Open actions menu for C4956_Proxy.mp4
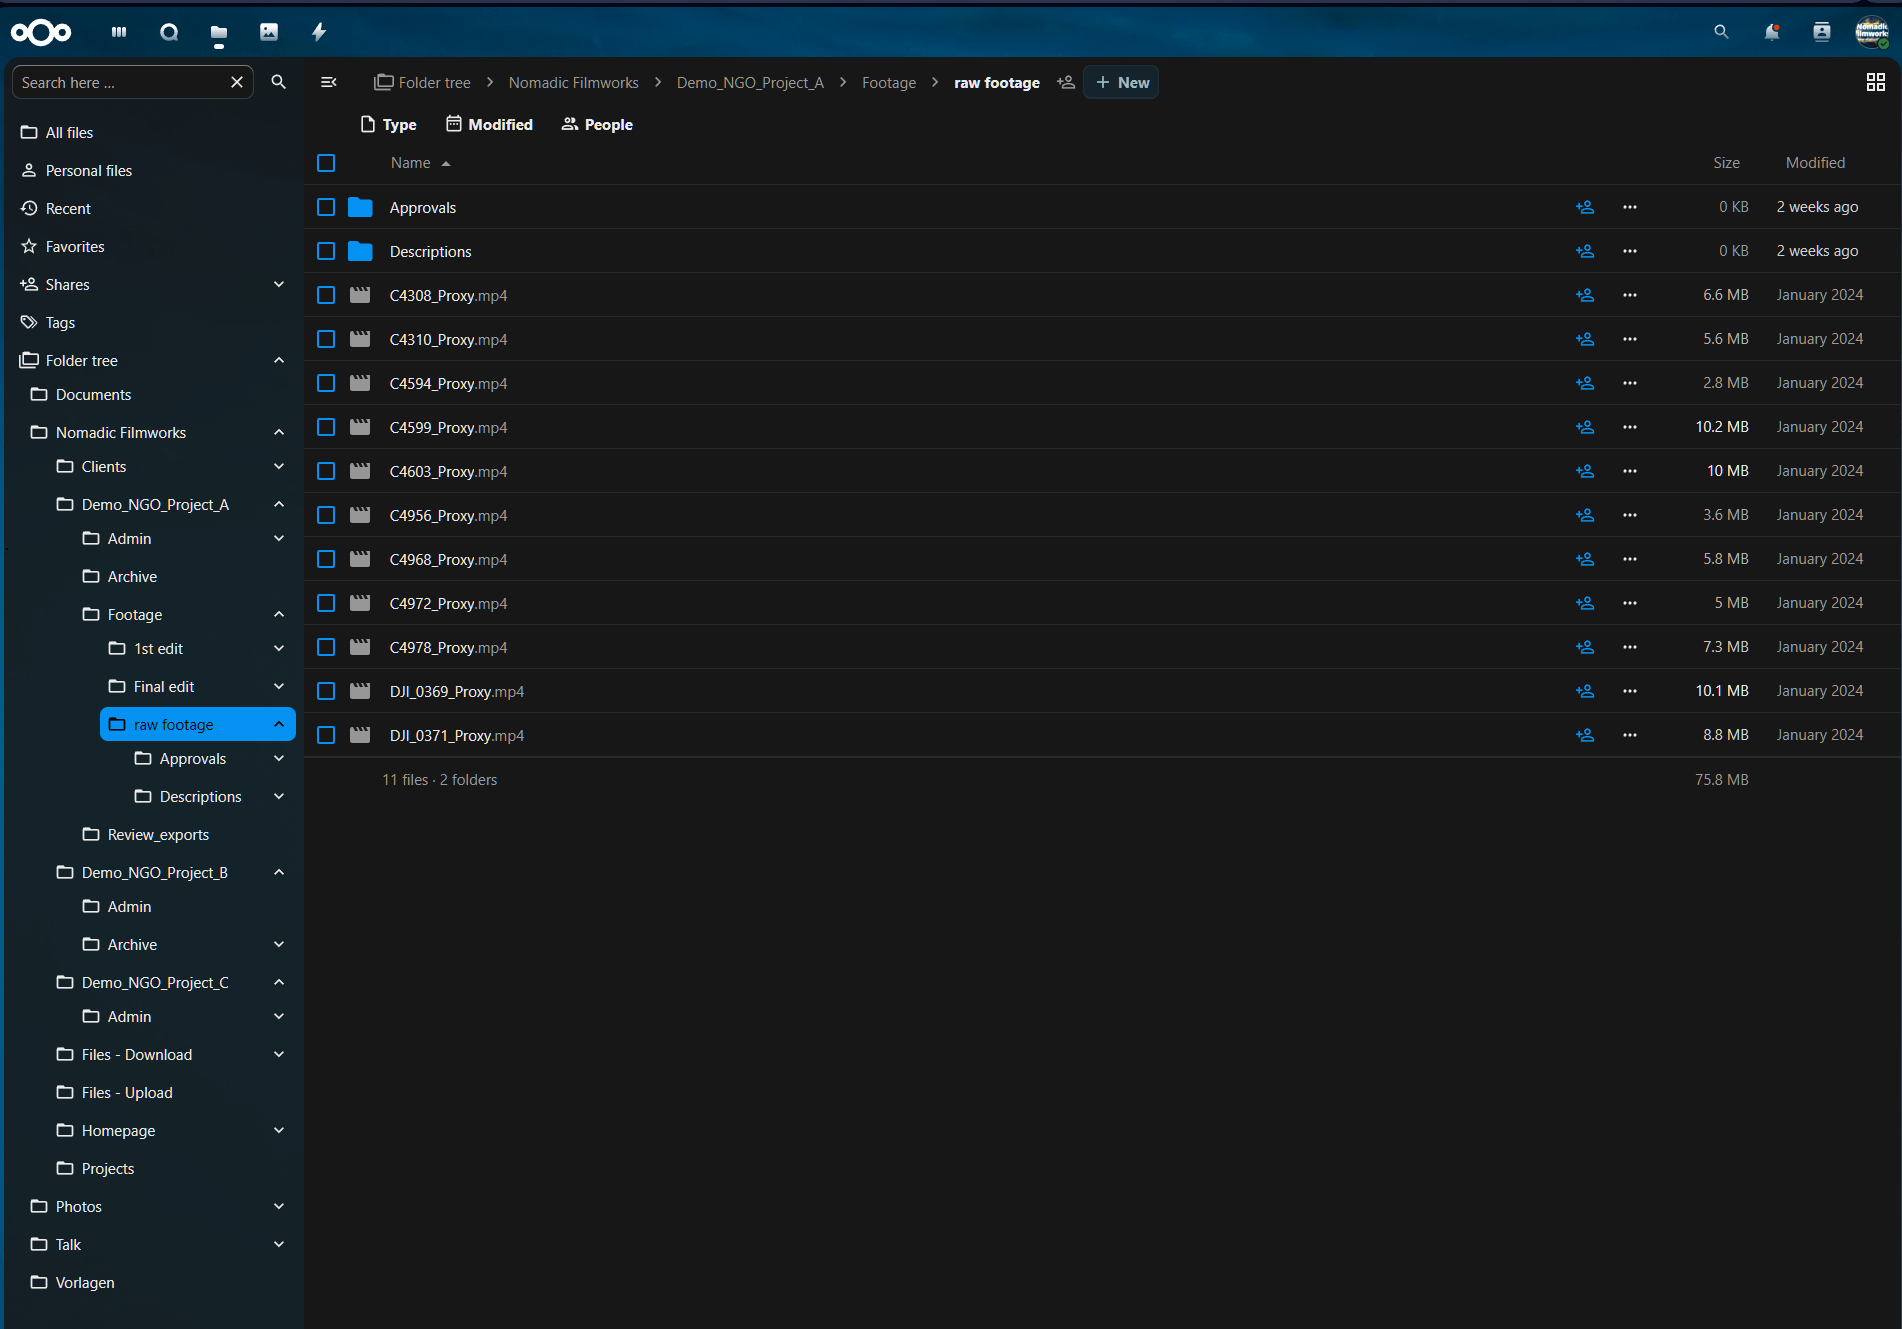 click(x=1629, y=515)
